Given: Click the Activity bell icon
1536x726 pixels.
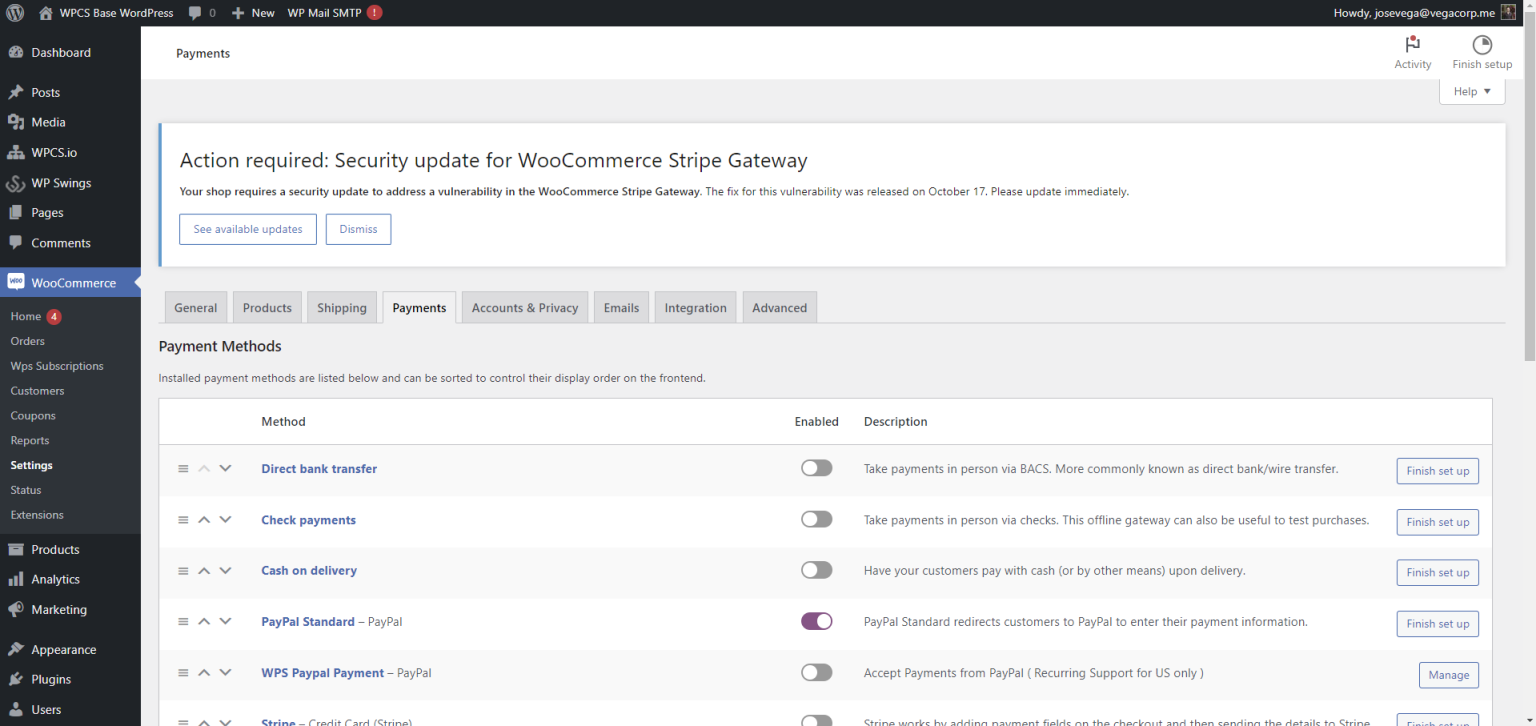Looking at the screenshot, I should point(1412,45).
